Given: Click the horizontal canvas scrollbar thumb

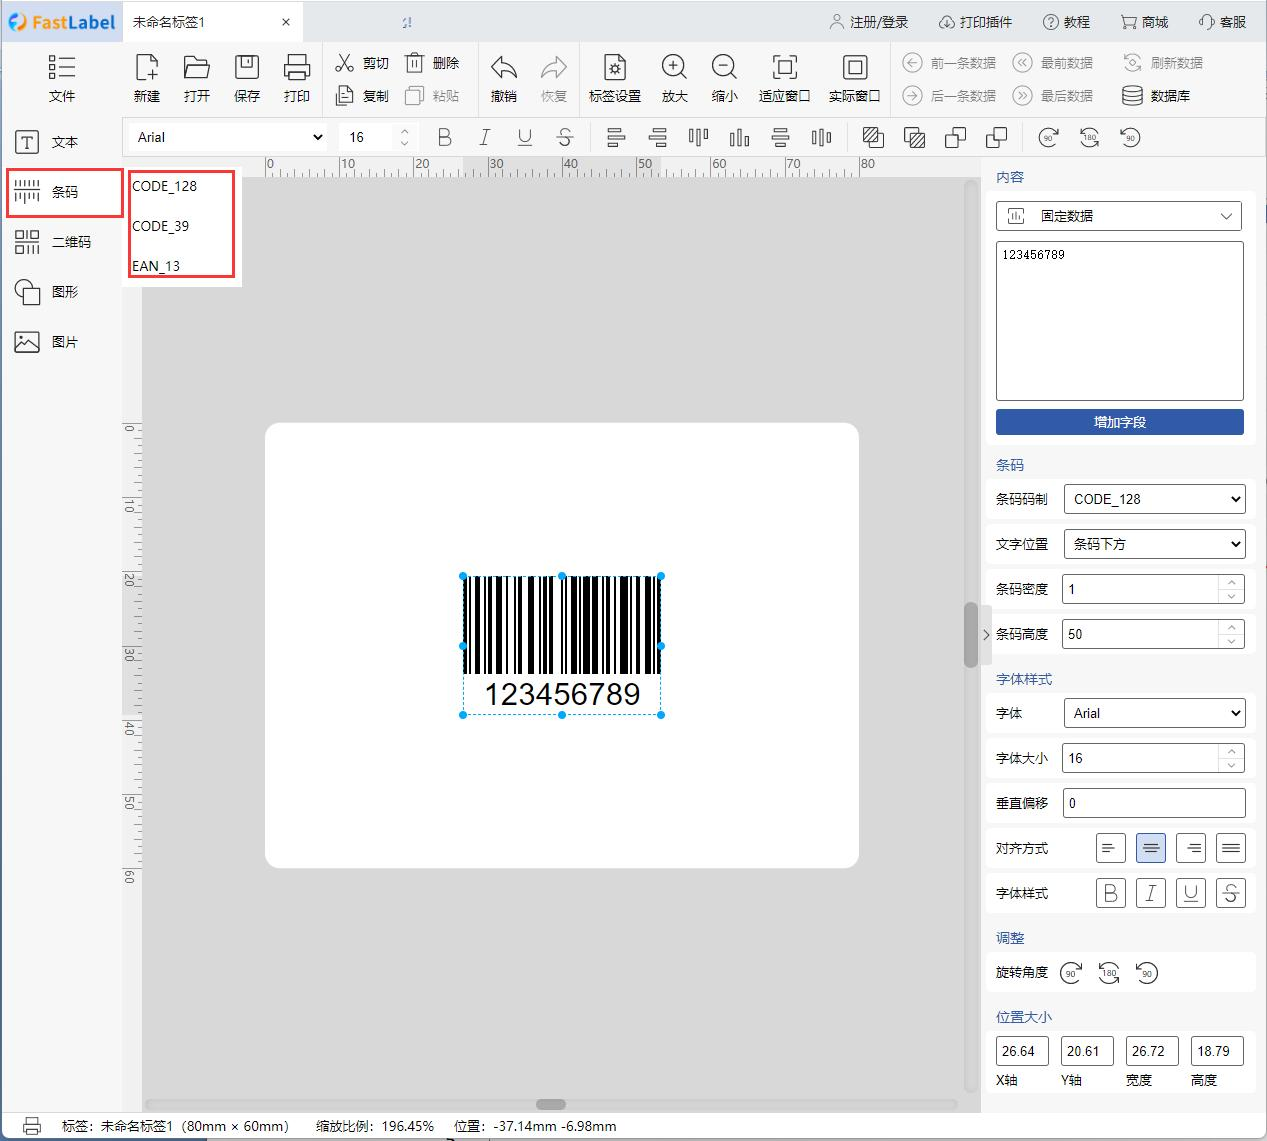Looking at the screenshot, I should pyautogui.click(x=551, y=1104).
